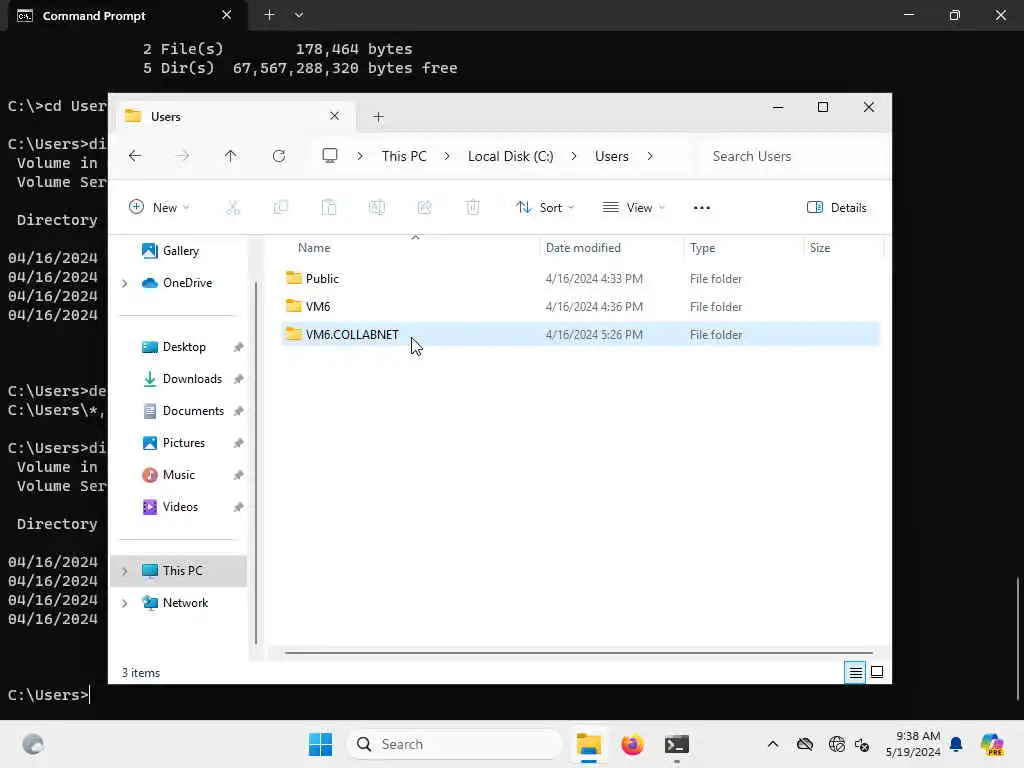The image size is (1024, 768).
Task: Open the View dropdown menu
Action: pos(633,208)
